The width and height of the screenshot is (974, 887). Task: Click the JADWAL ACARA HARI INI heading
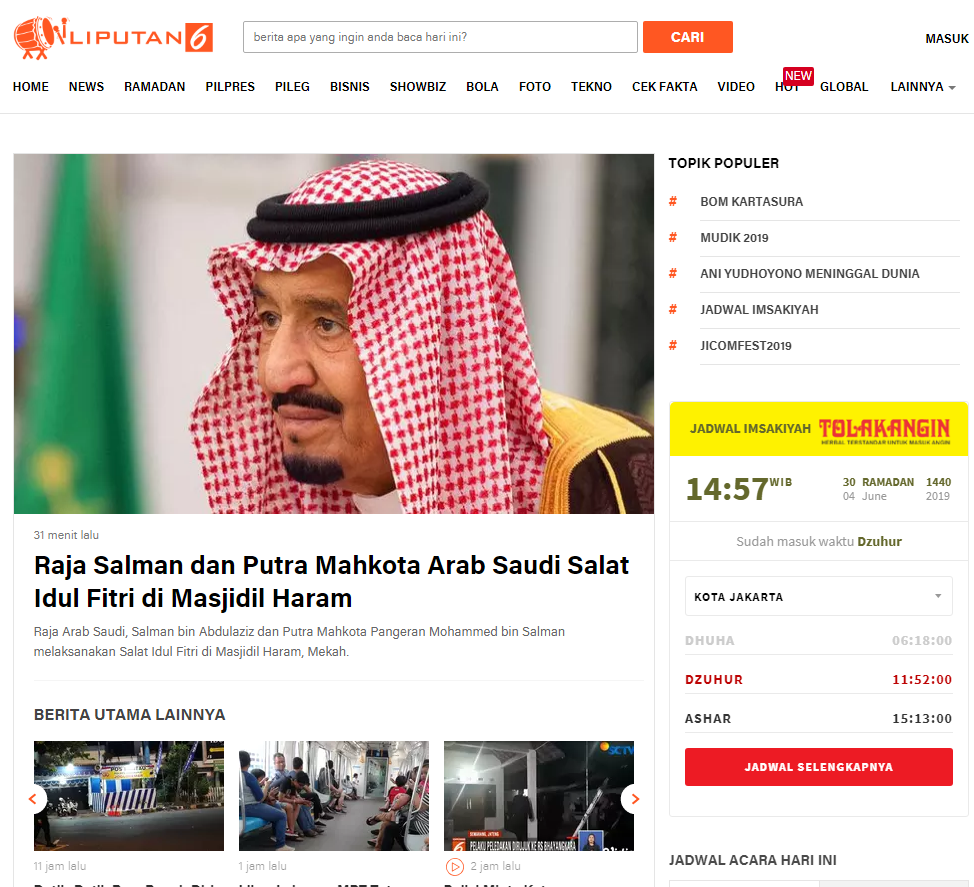pyautogui.click(x=752, y=860)
